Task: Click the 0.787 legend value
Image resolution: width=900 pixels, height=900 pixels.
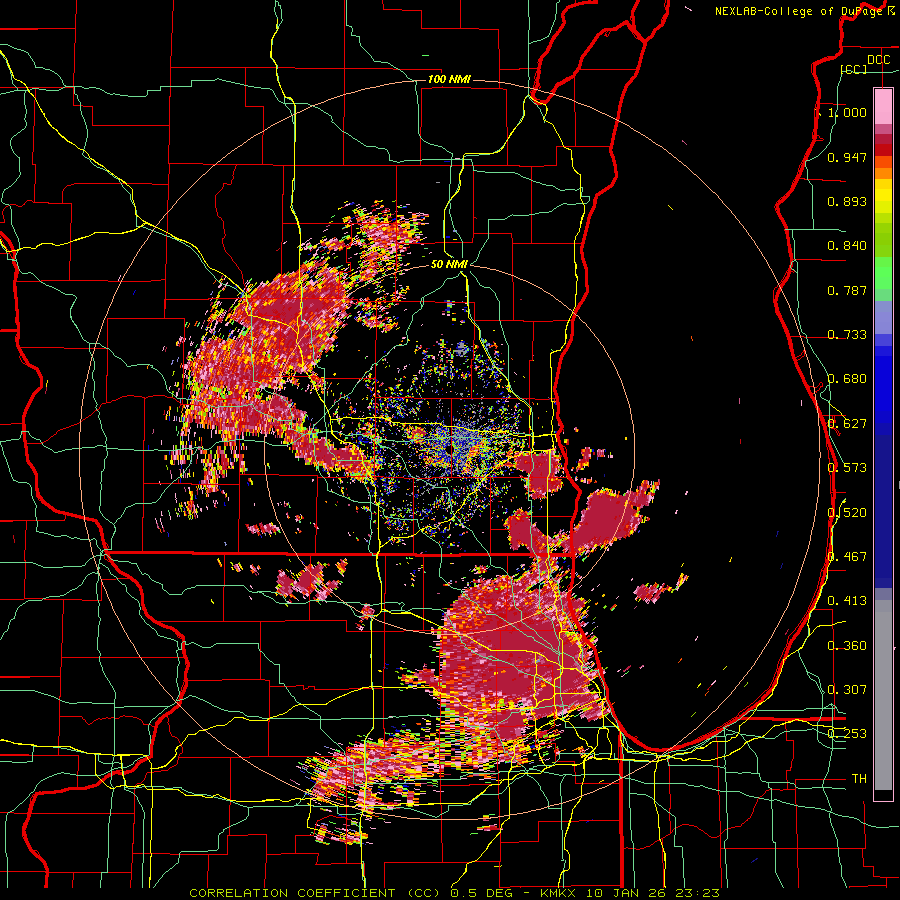Action: 847,290
